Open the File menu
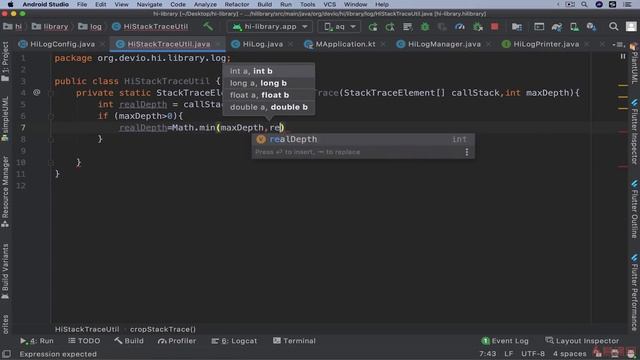This screenshot has width=640, height=360. (82, 4)
